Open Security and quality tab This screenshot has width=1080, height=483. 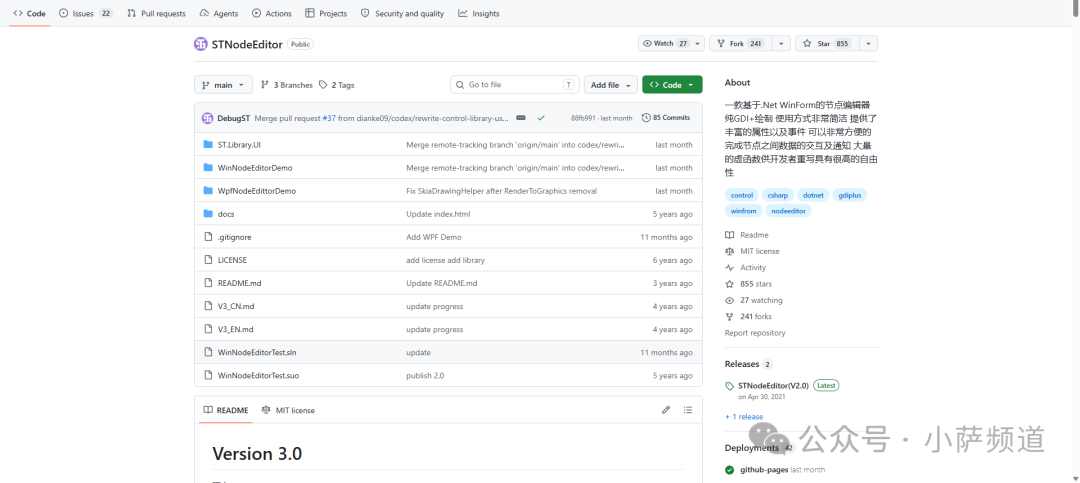(402, 13)
